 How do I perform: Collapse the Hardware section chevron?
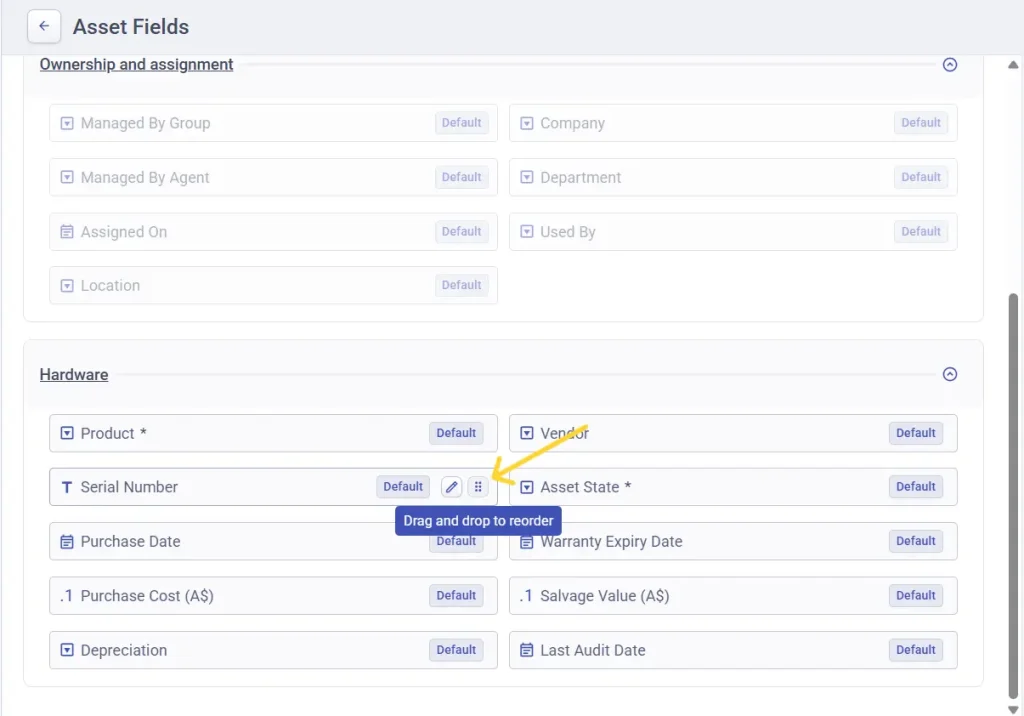(x=949, y=373)
